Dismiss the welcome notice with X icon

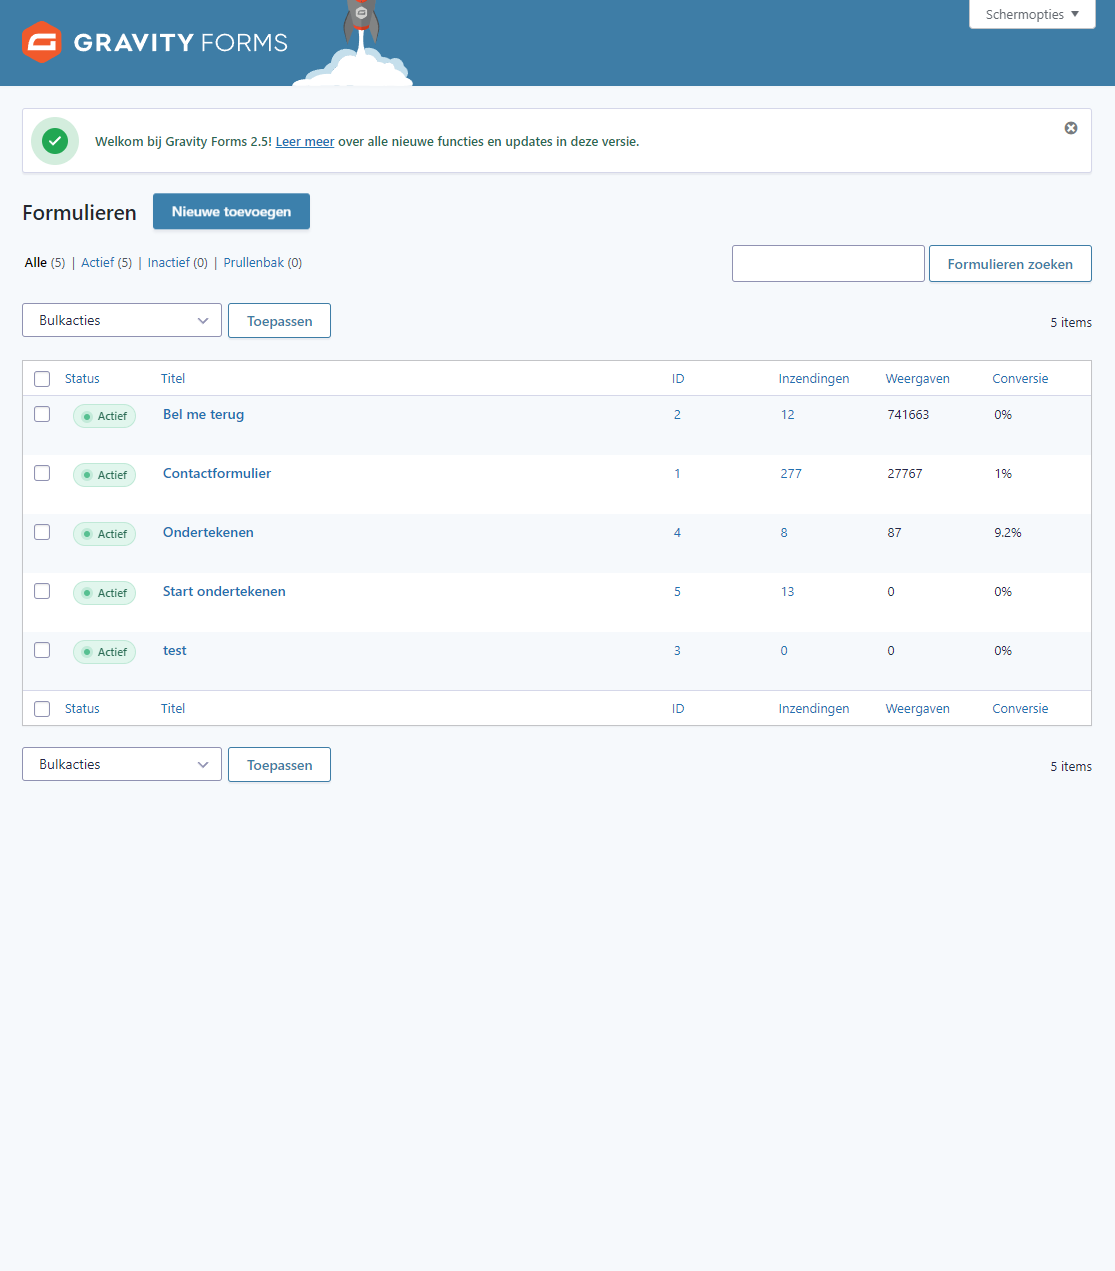pos(1070,128)
